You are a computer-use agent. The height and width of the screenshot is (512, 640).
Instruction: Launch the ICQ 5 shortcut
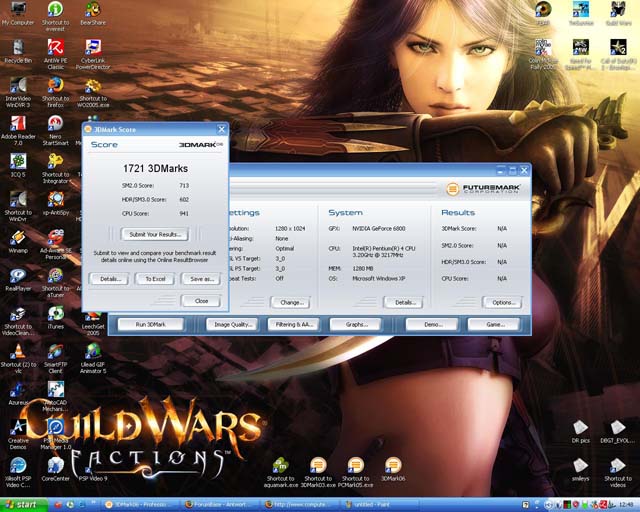click(18, 165)
